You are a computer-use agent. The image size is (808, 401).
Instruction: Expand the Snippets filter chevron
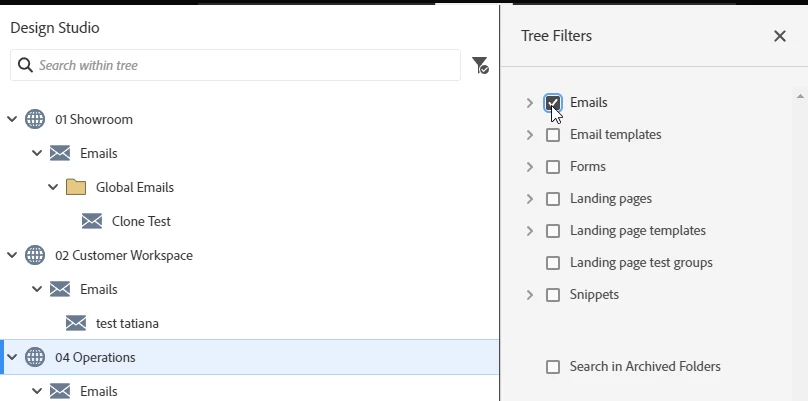click(x=530, y=294)
